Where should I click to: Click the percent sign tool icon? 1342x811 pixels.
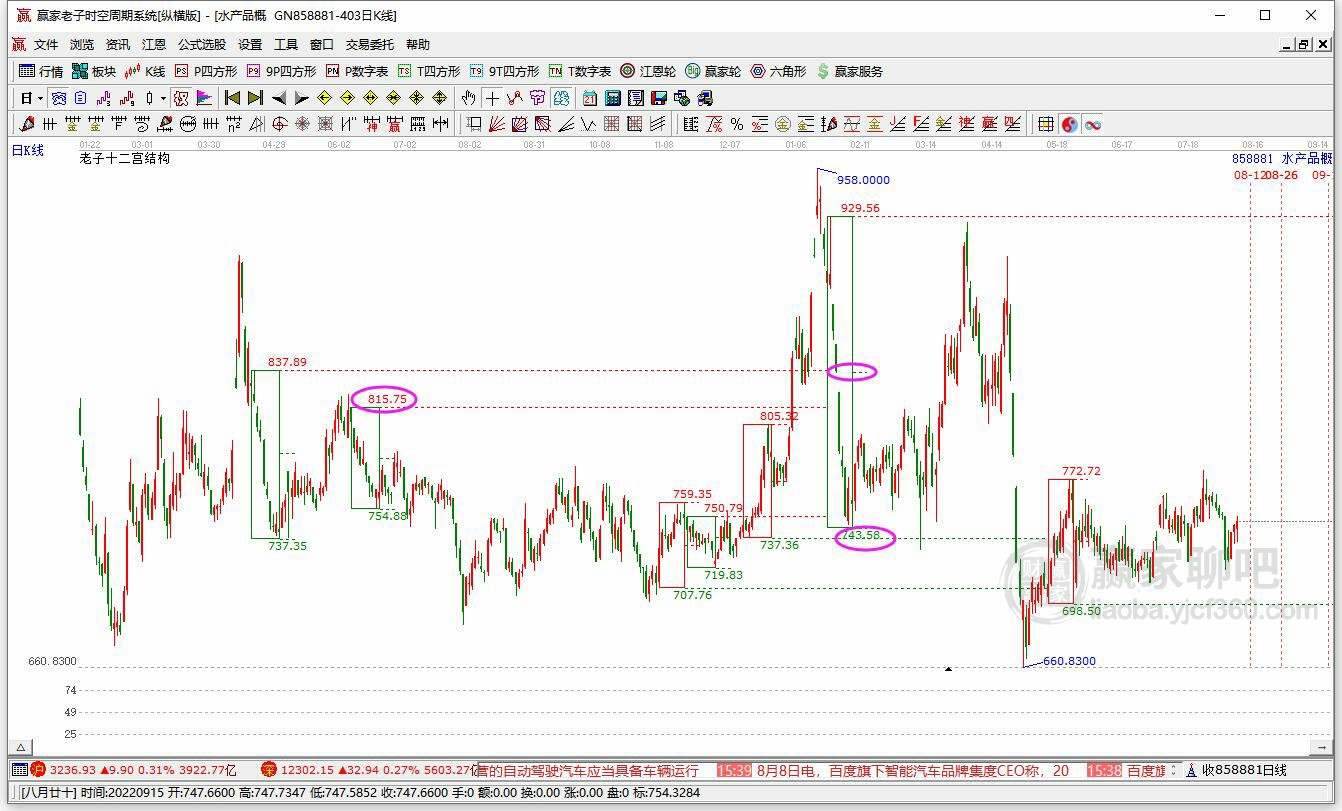[736, 124]
